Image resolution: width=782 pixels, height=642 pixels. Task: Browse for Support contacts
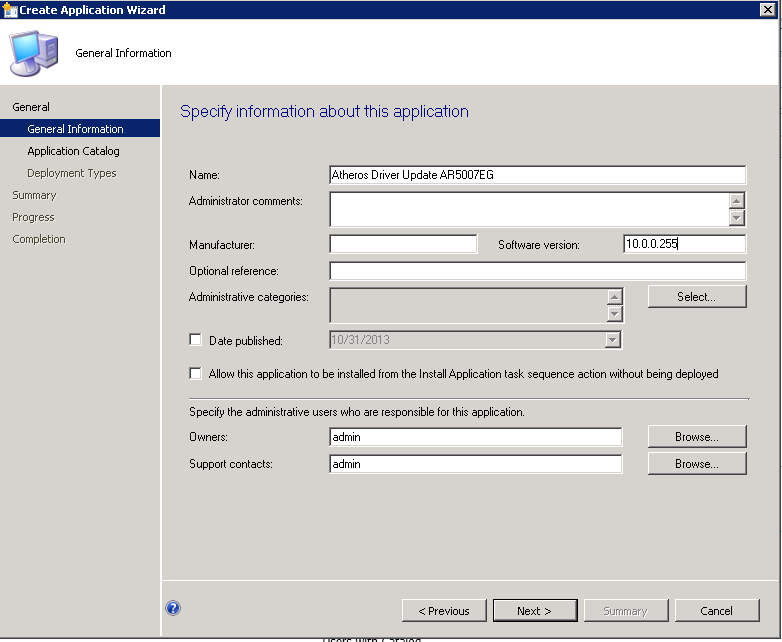pyautogui.click(x=696, y=464)
